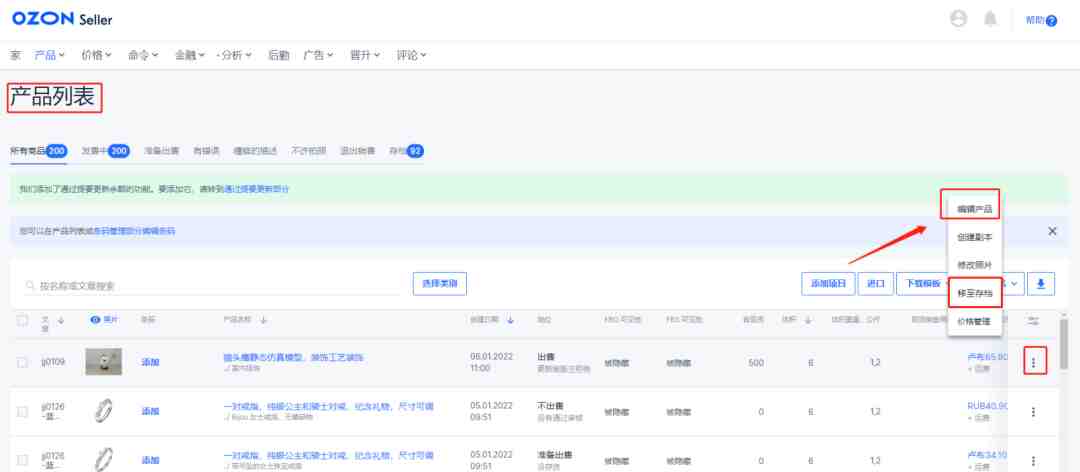Click the 下载模板 button
Screen dimensions: 1080x472
(922, 284)
